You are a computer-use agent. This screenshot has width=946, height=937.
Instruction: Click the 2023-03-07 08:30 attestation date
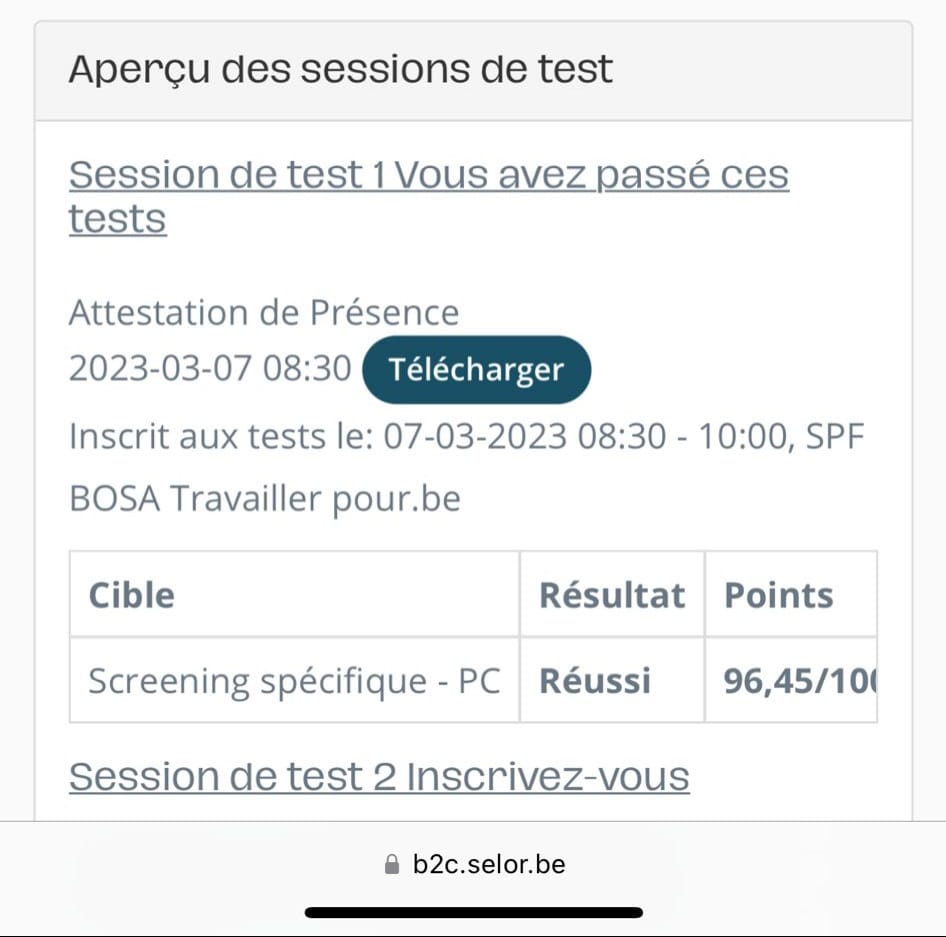210,369
